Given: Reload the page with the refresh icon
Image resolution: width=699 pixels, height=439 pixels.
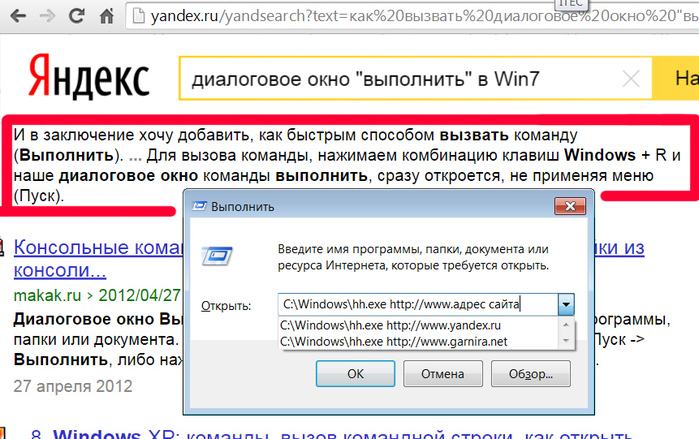Looking at the screenshot, I should [77, 16].
